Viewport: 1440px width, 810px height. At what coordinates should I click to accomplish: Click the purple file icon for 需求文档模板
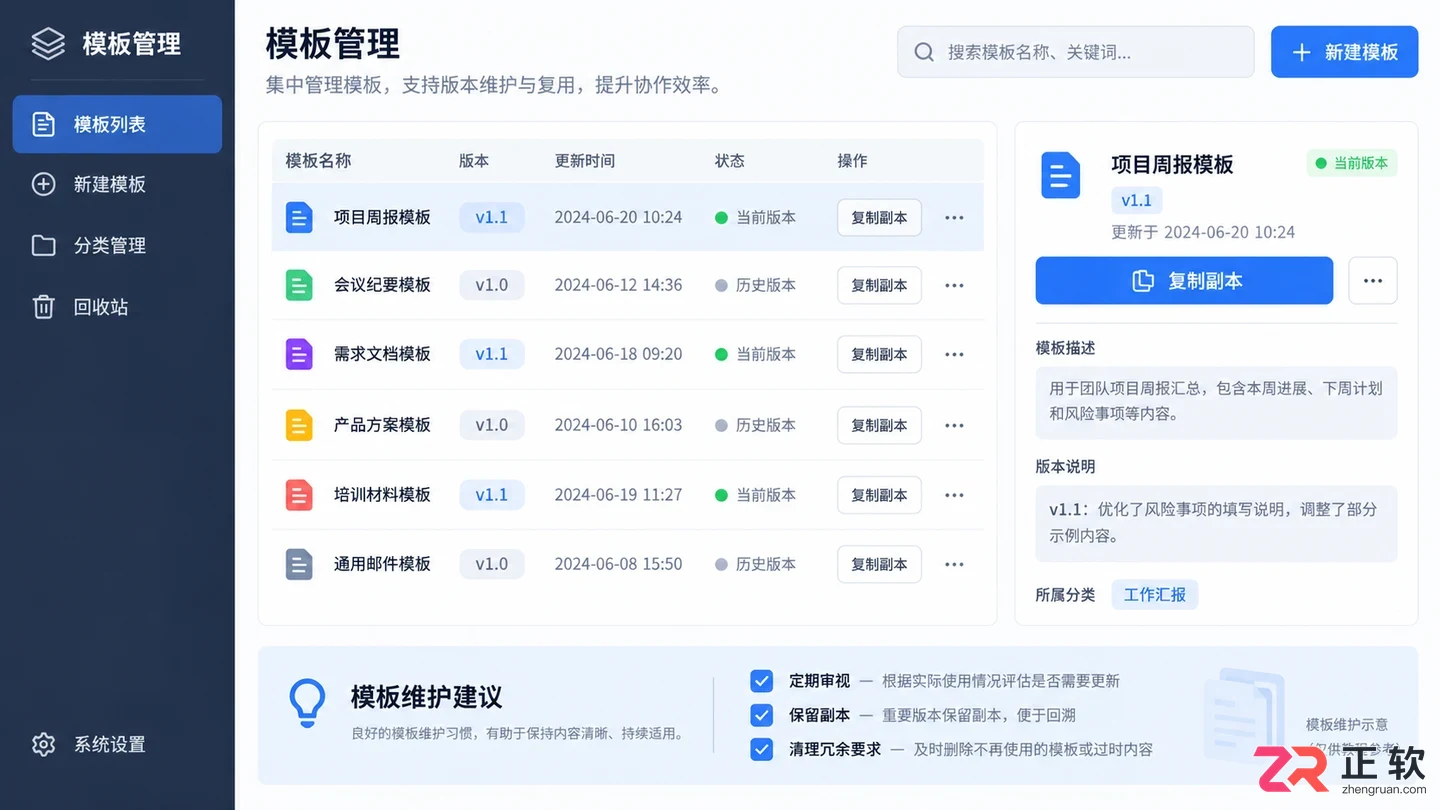click(x=299, y=354)
